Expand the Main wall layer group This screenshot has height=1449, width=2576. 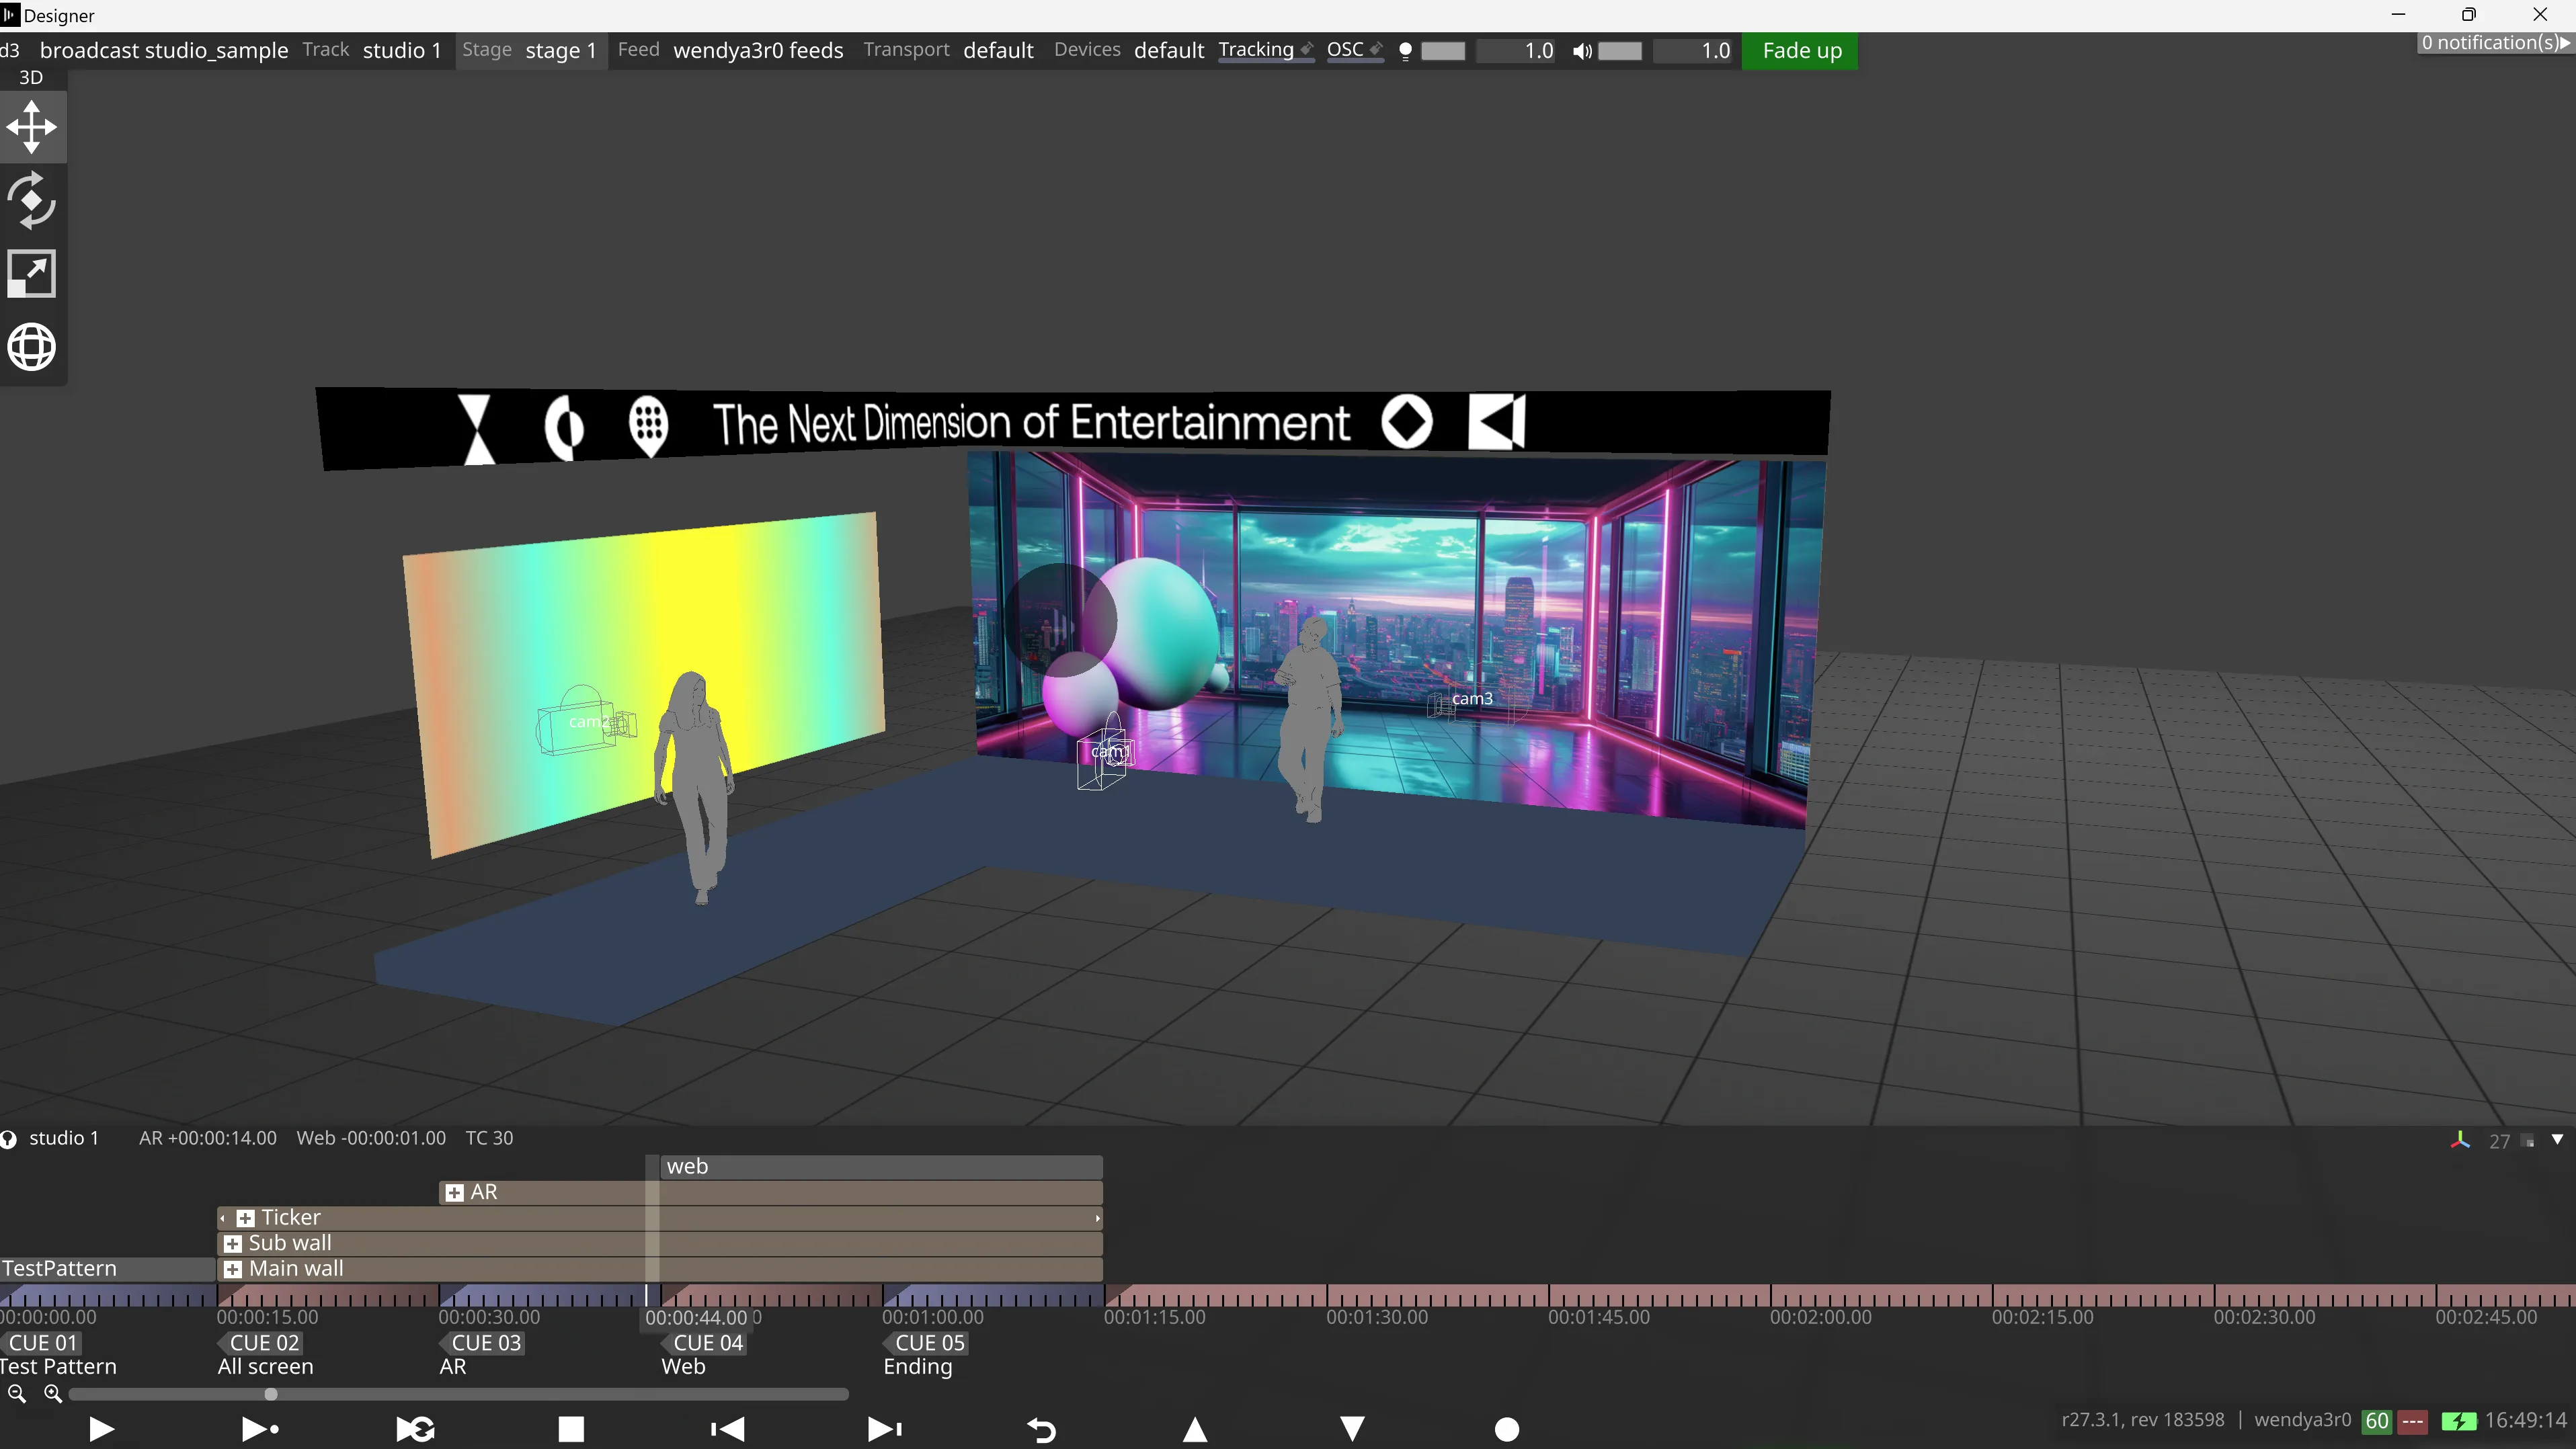233,1270
